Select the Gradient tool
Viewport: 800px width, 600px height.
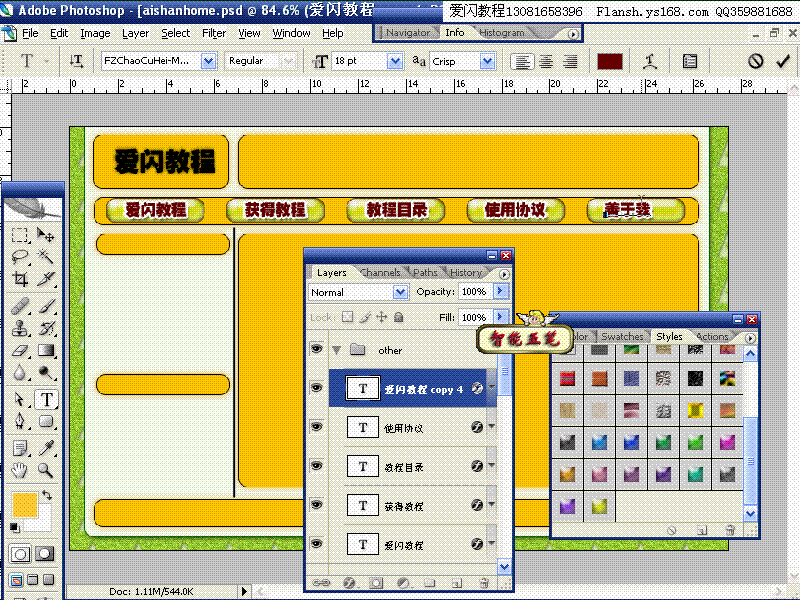pyautogui.click(x=45, y=351)
